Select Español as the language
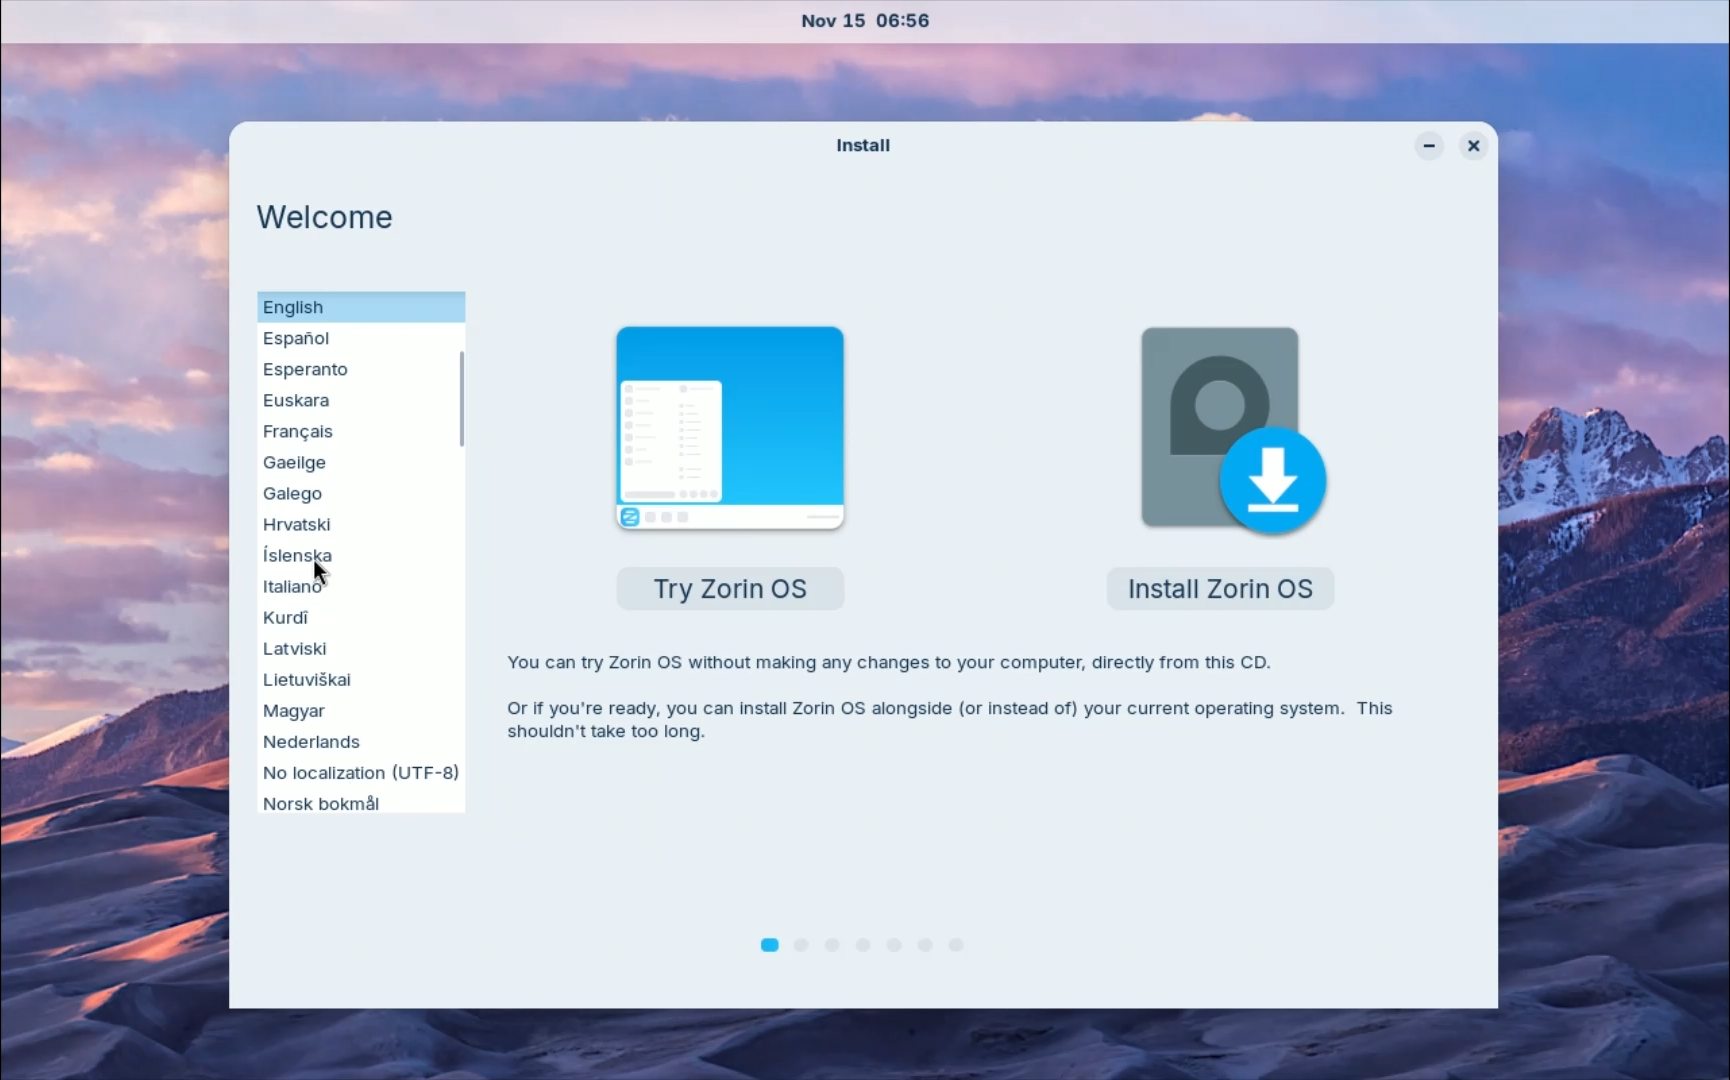Image resolution: width=1730 pixels, height=1080 pixels. pos(296,339)
